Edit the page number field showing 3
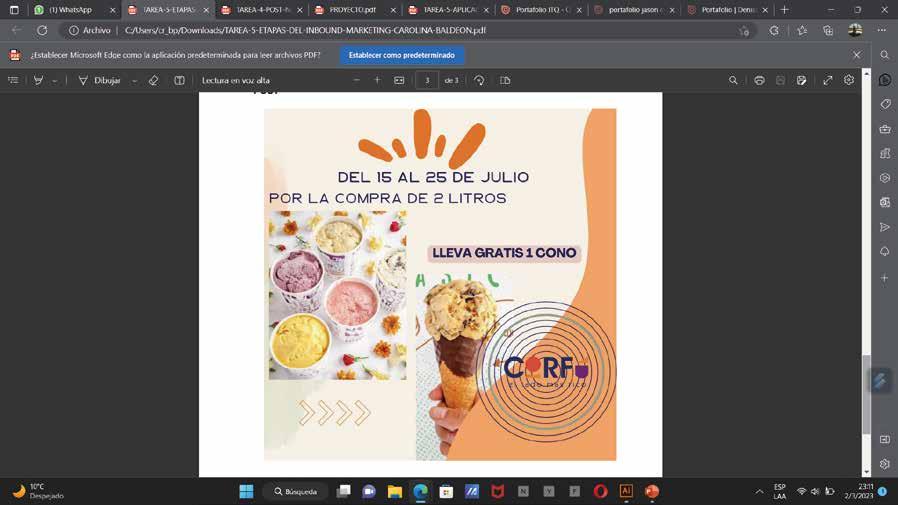 (427, 81)
